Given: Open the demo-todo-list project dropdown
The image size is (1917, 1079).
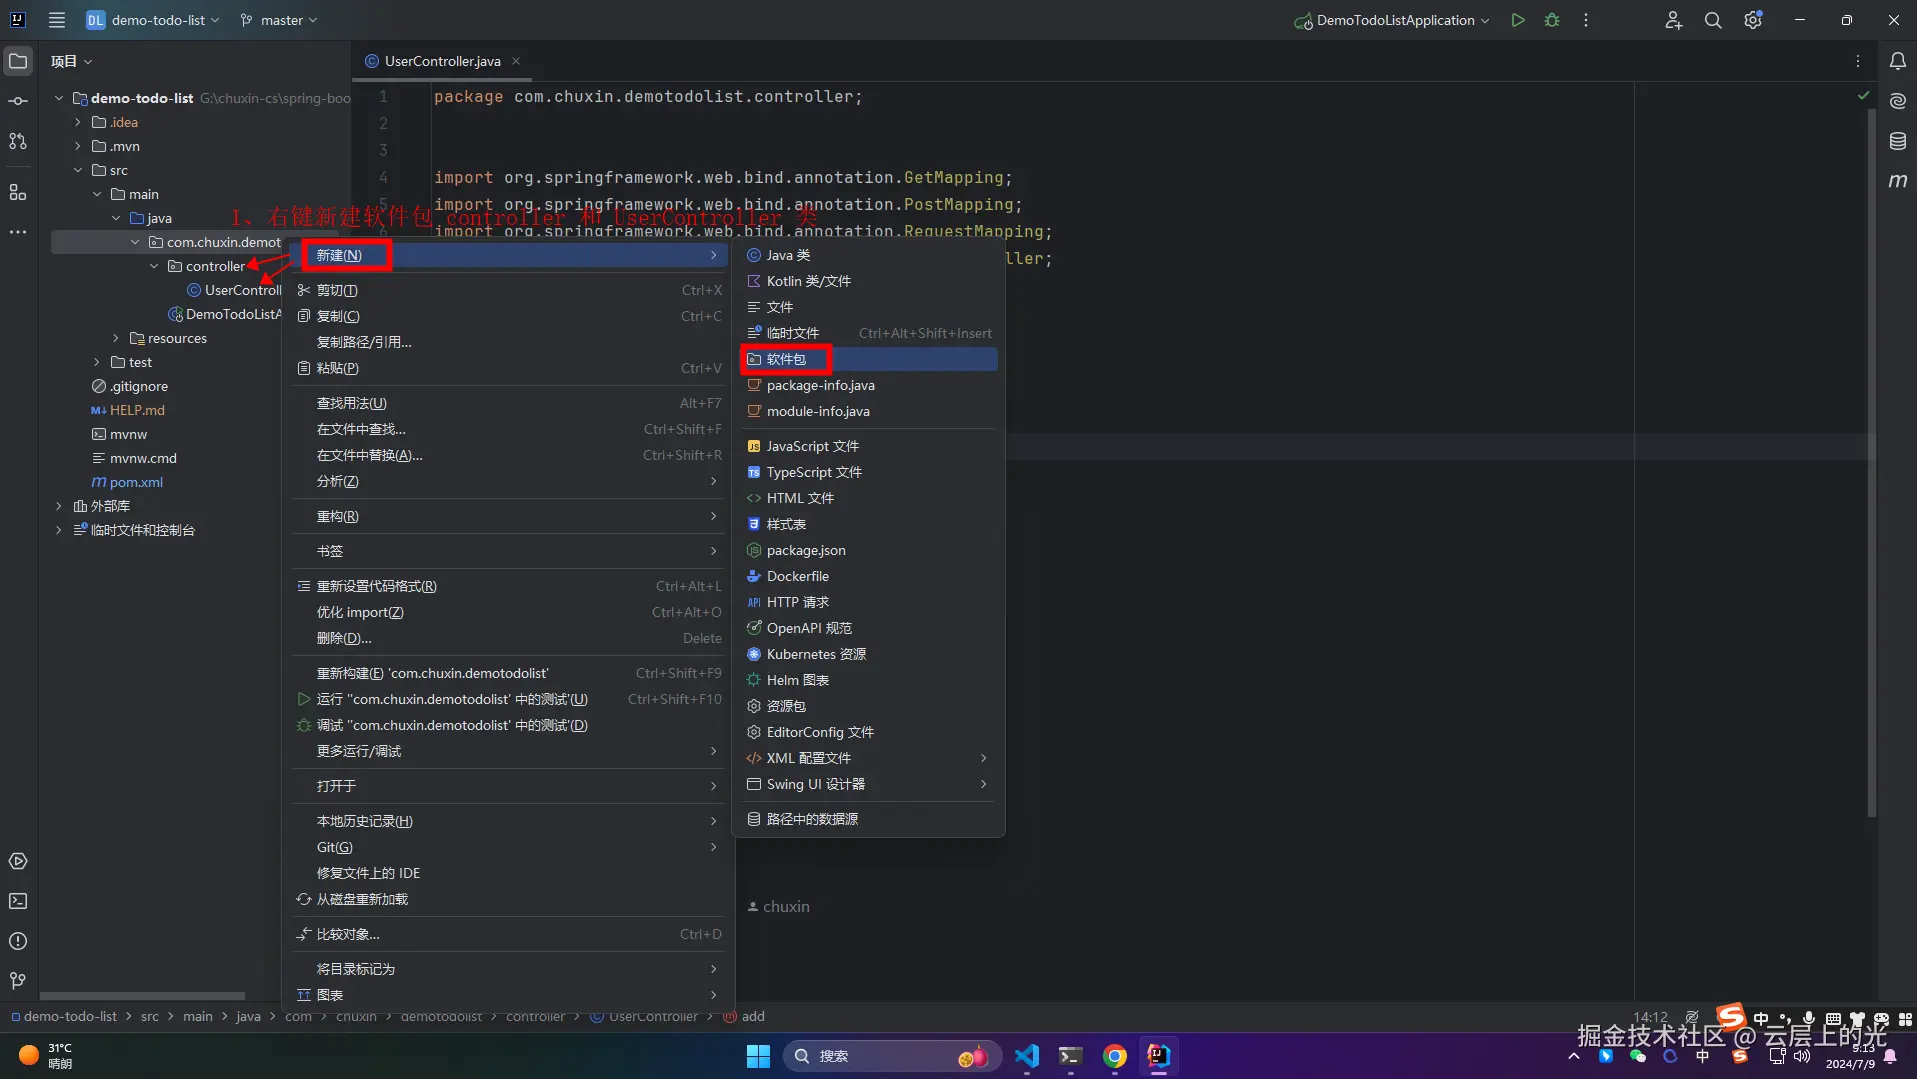Looking at the screenshot, I should coord(153,20).
